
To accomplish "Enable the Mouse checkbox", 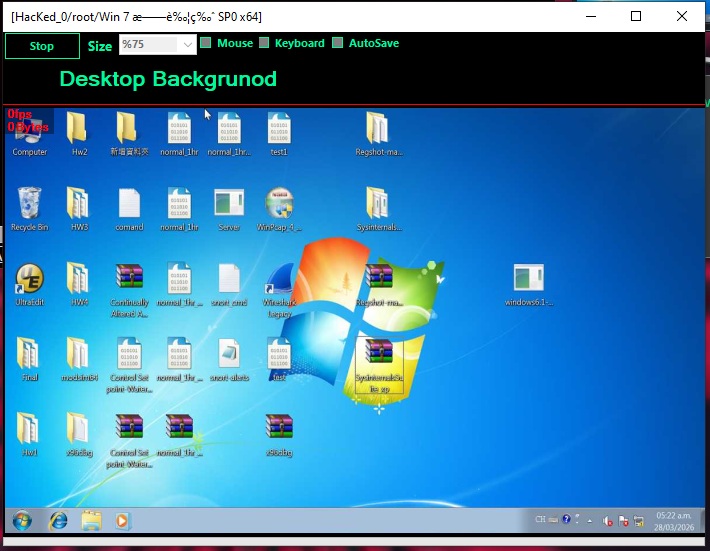I will tap(206, 43).
